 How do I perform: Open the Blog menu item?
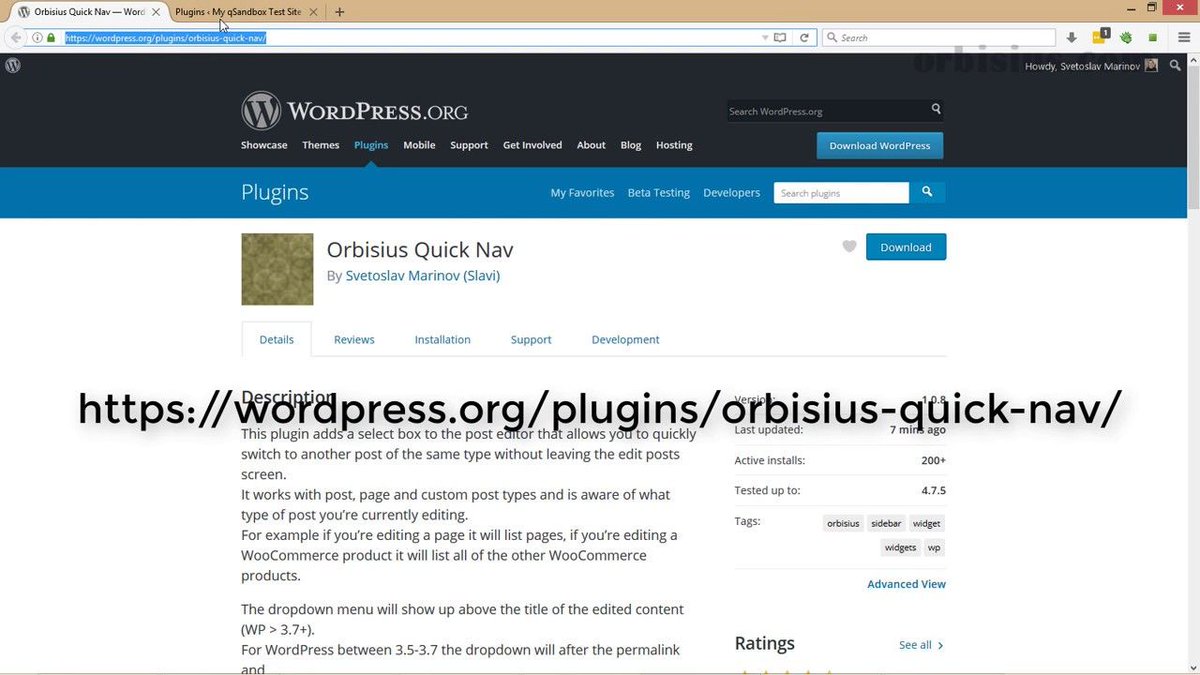631,145
